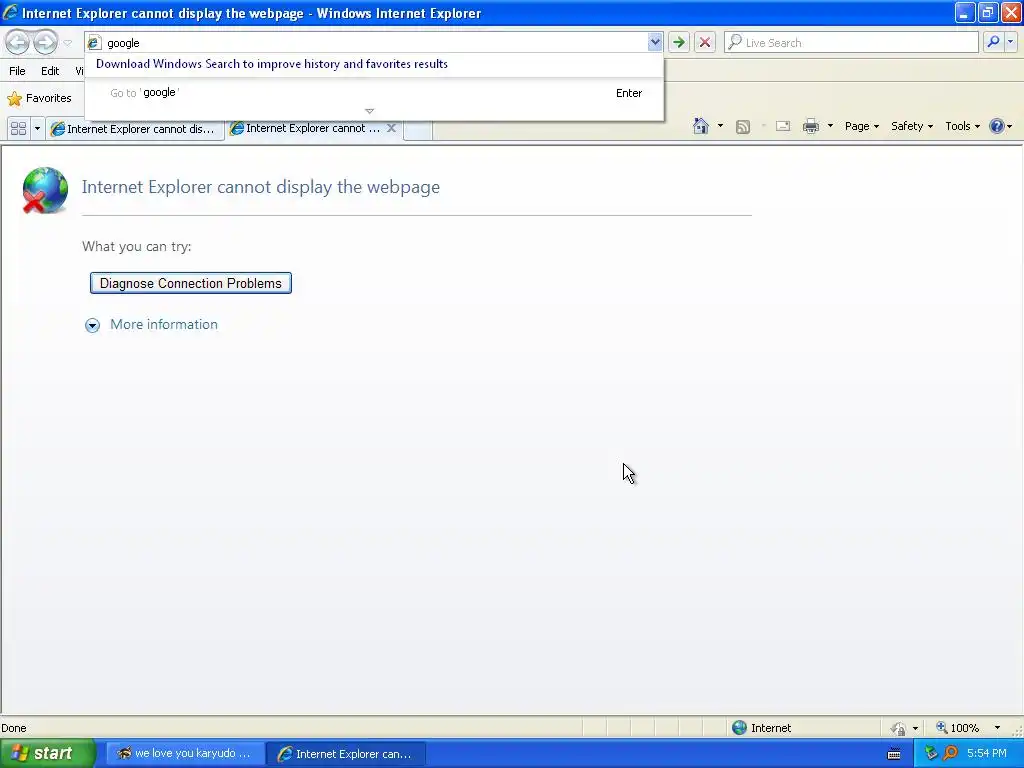This screenshot has height=768, width=1024.
Task: Open the Edit menu
Action: tap(50, 71)
